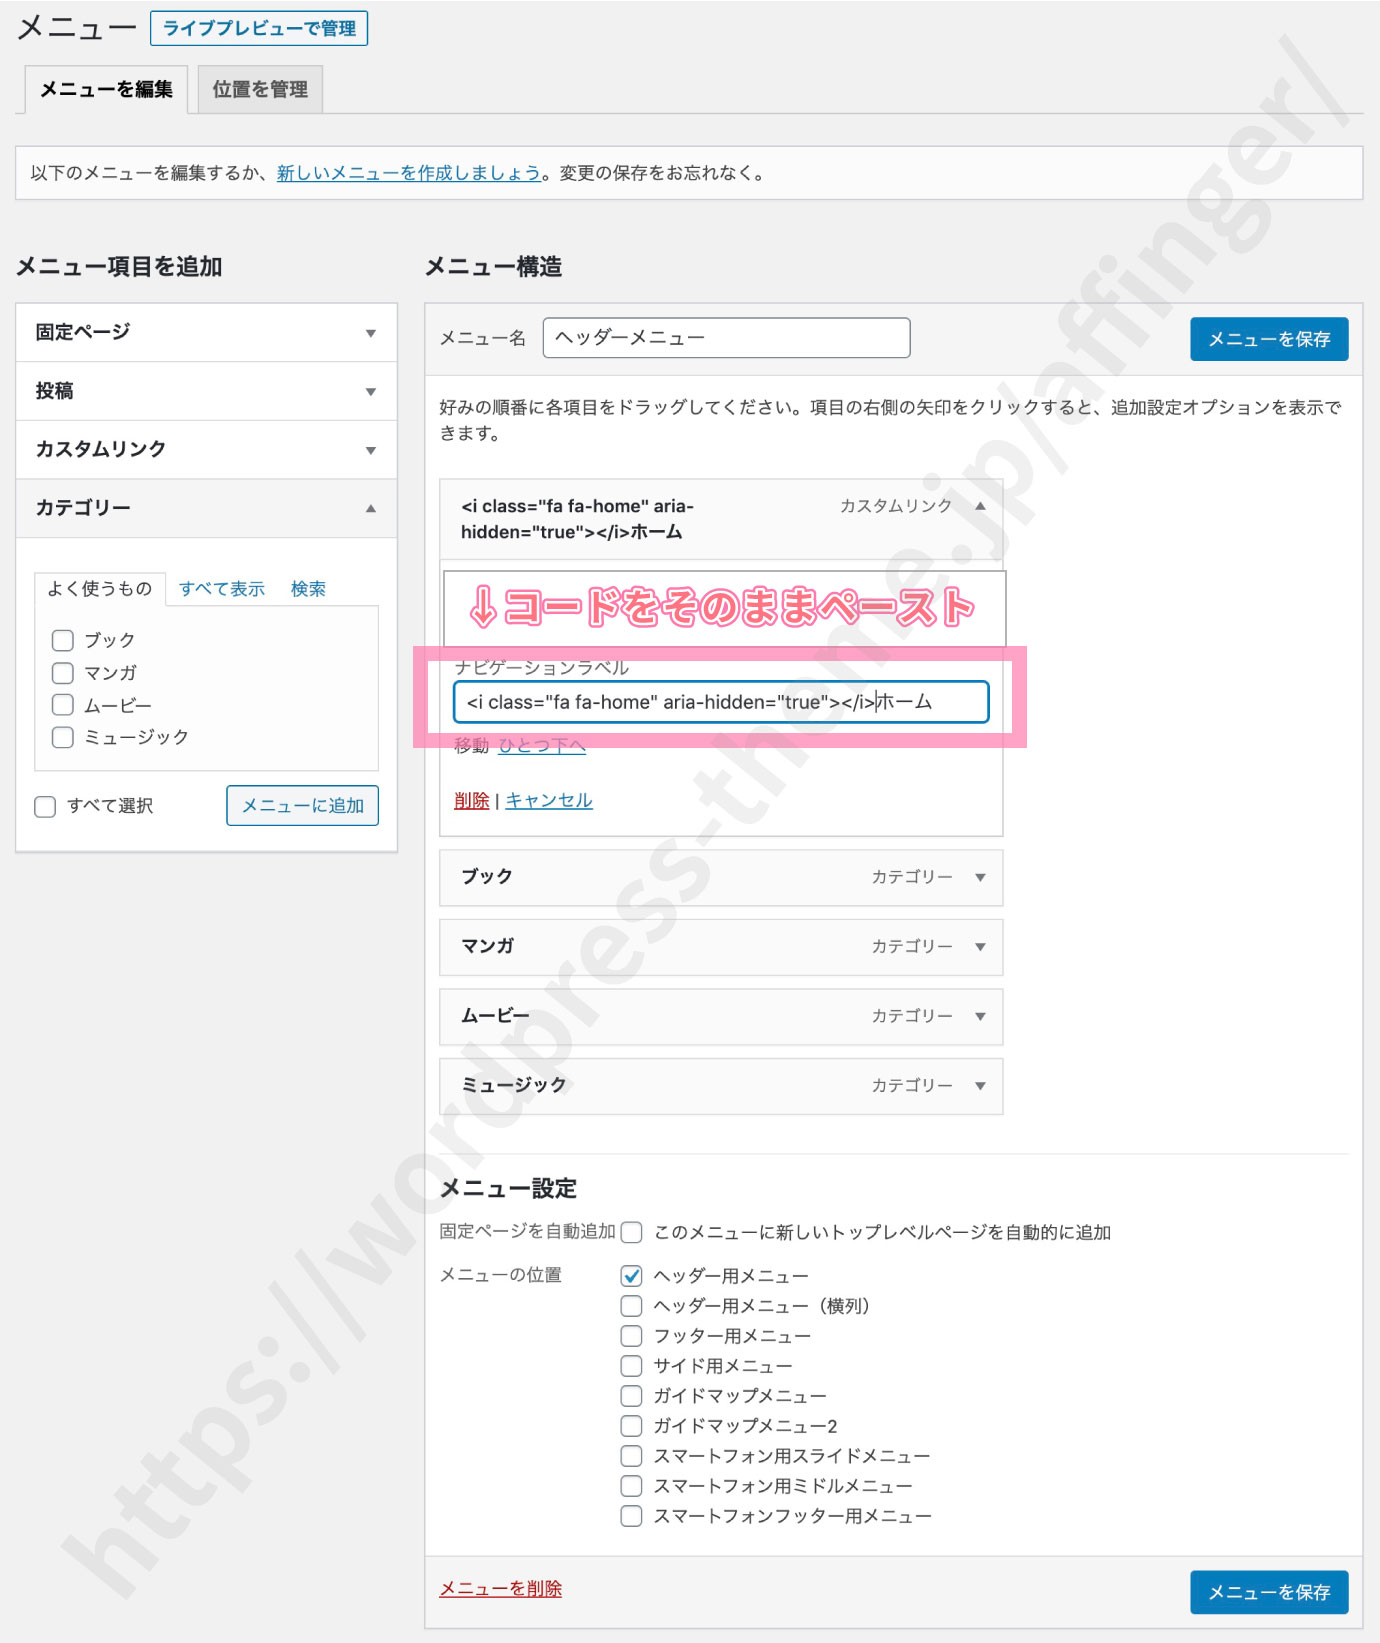Click the ムービー menu item title
1380x1643 pixels.
click(x=495, y=1016)
